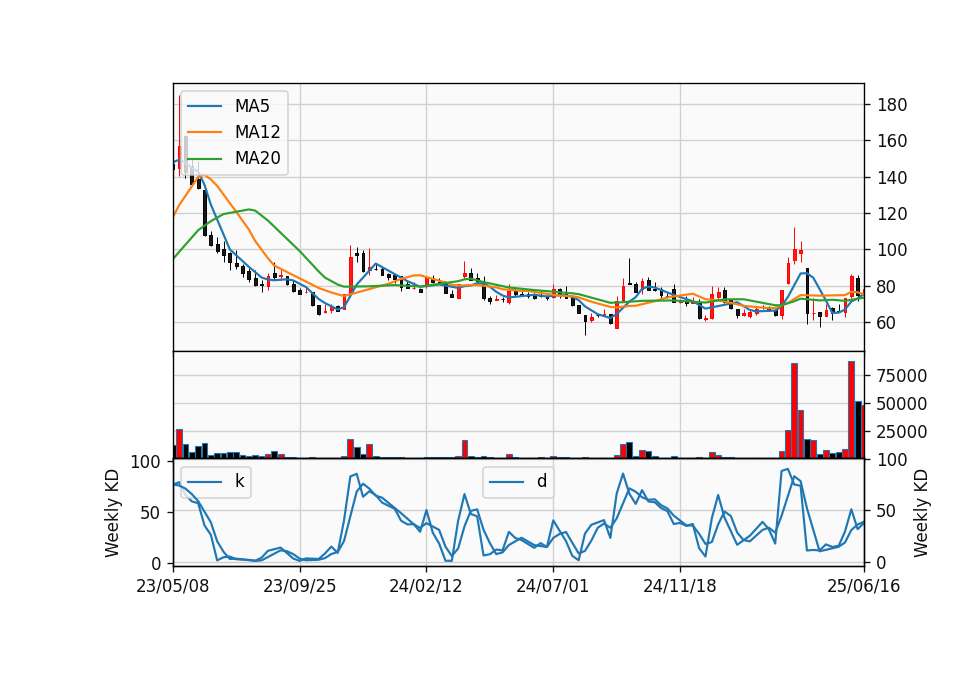Click the left Weekly KD axis title
Viewport: 960px width, 690px height.
(112, 514)
